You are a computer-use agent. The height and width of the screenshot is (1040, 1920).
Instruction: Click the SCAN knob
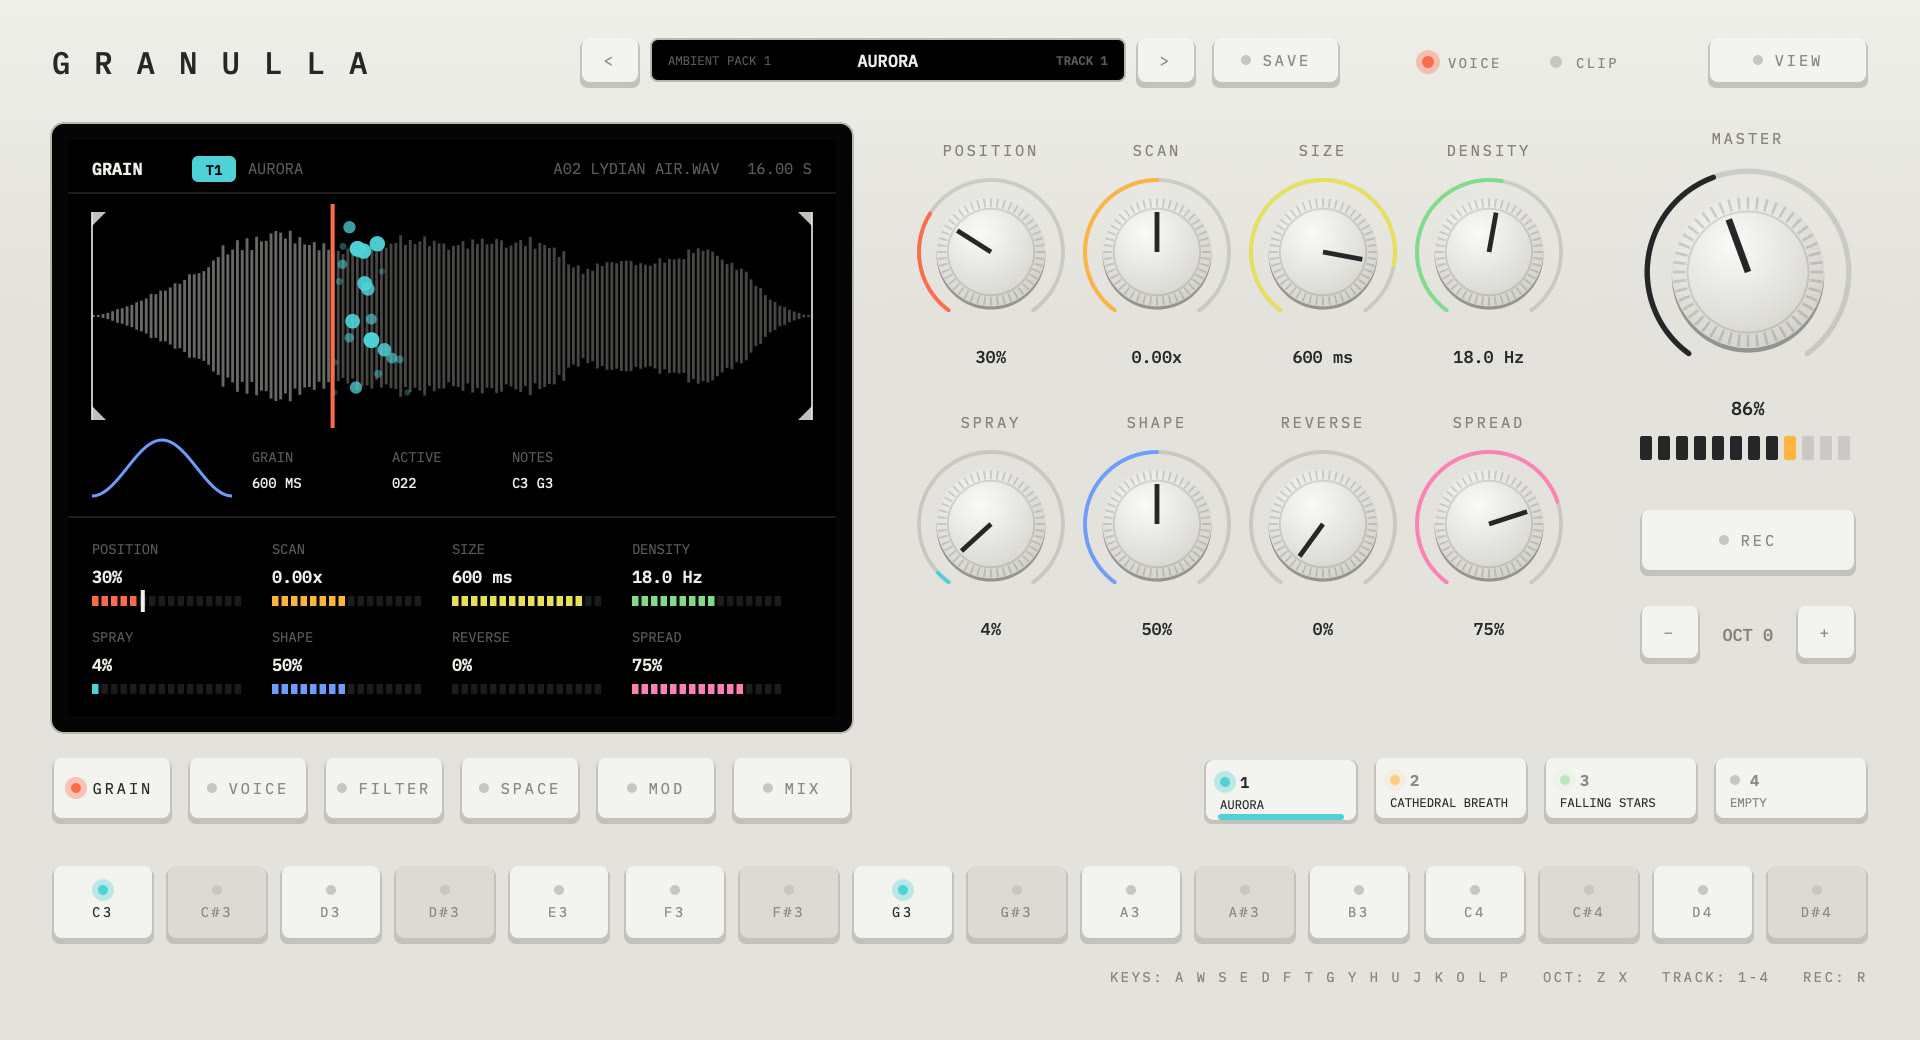[x=1157, y=252]
